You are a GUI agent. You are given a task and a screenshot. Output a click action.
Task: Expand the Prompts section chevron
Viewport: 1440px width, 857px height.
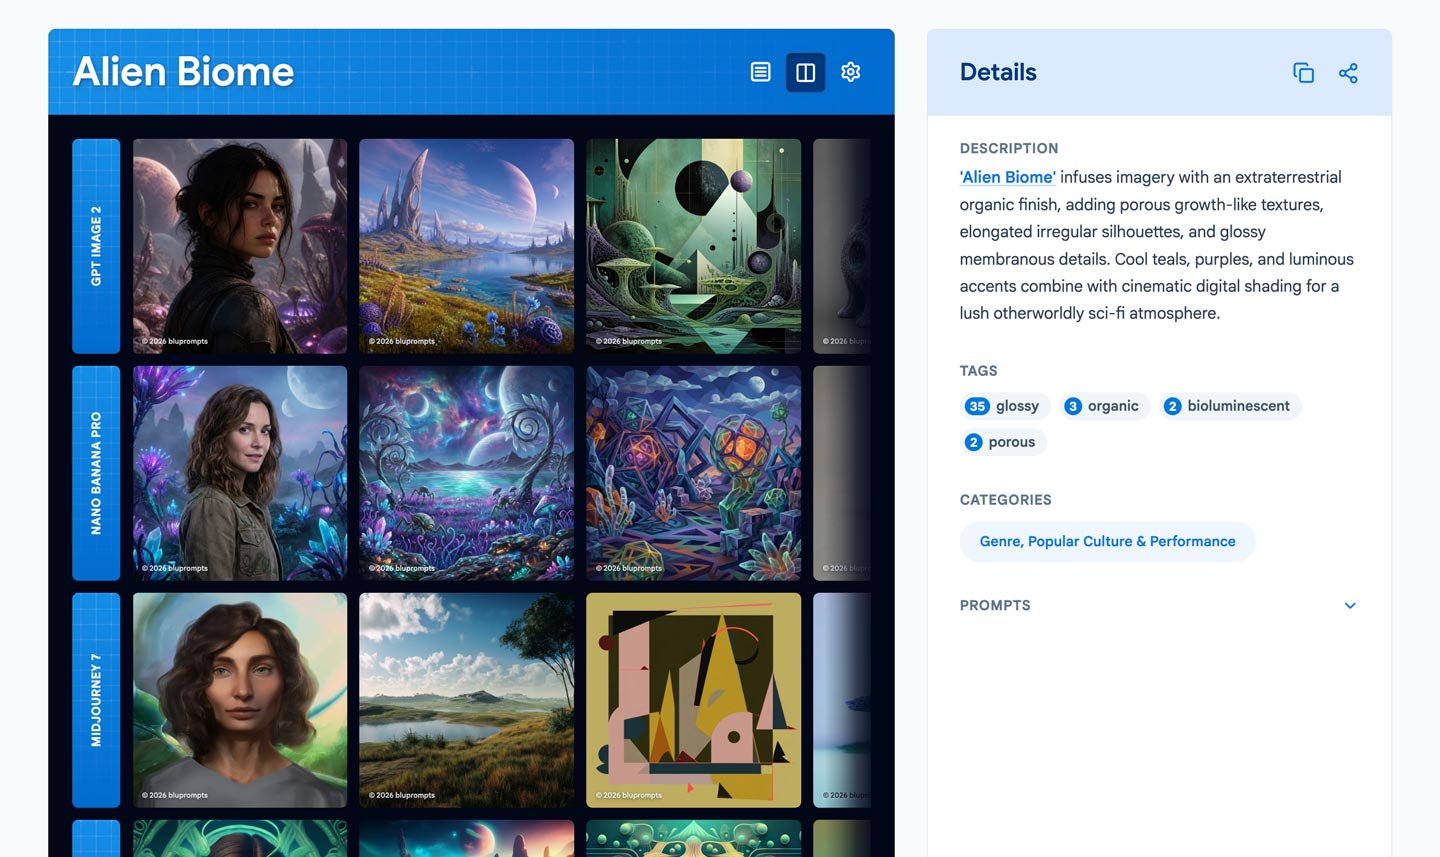(1350, 606)
